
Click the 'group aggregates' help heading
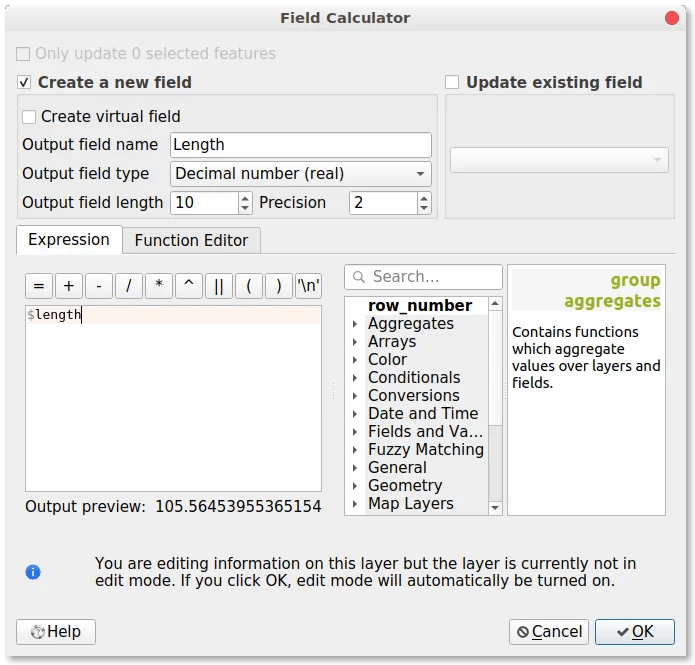tap(612, 290)
